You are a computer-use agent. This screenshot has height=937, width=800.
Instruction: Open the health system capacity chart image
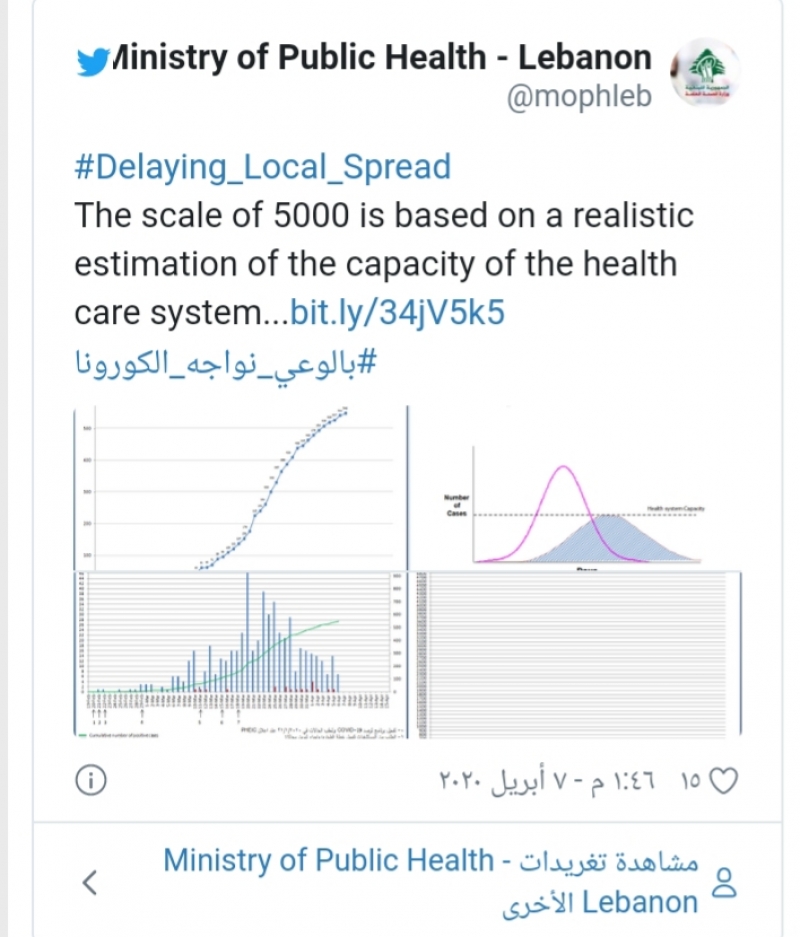(x=577, y=488)
